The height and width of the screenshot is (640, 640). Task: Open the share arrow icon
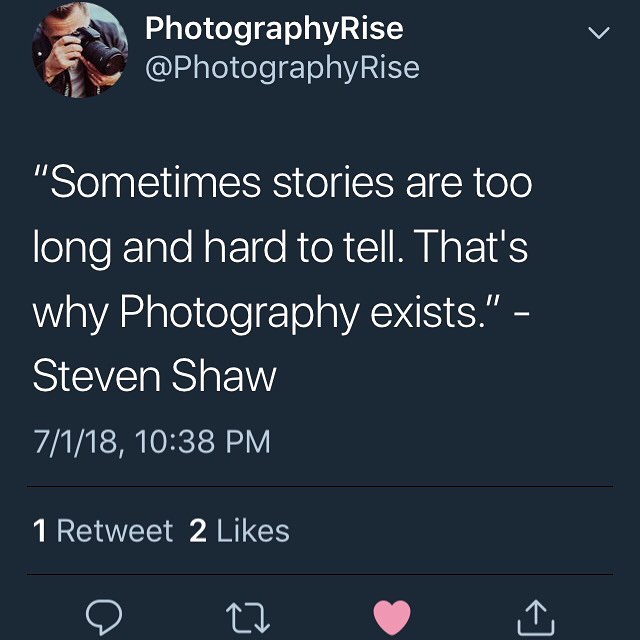tap(536, 618)
